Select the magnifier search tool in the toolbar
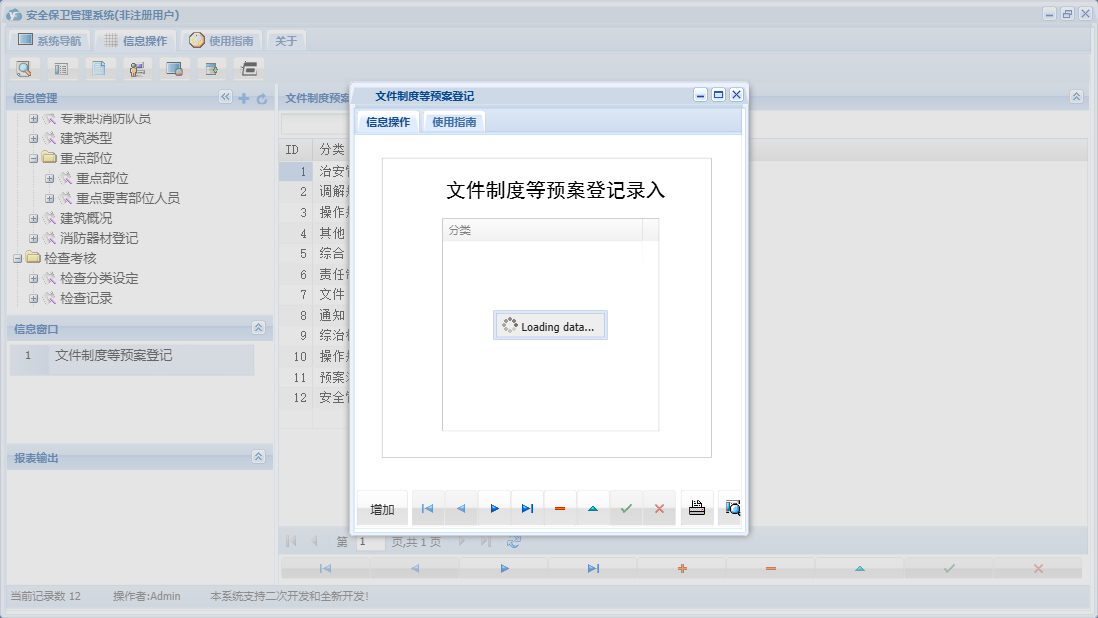This screenshot has height=618, width=1098. tap(24, 68)
